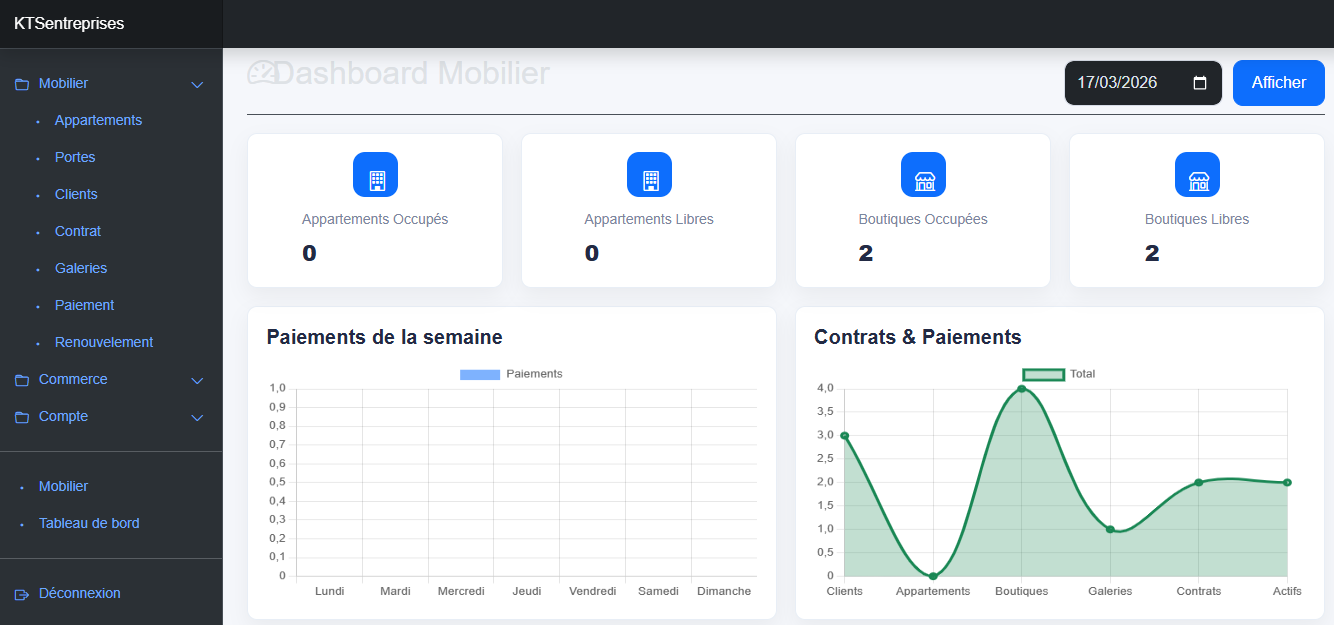Open the calendar picker icon in date field

point(1200,83)
